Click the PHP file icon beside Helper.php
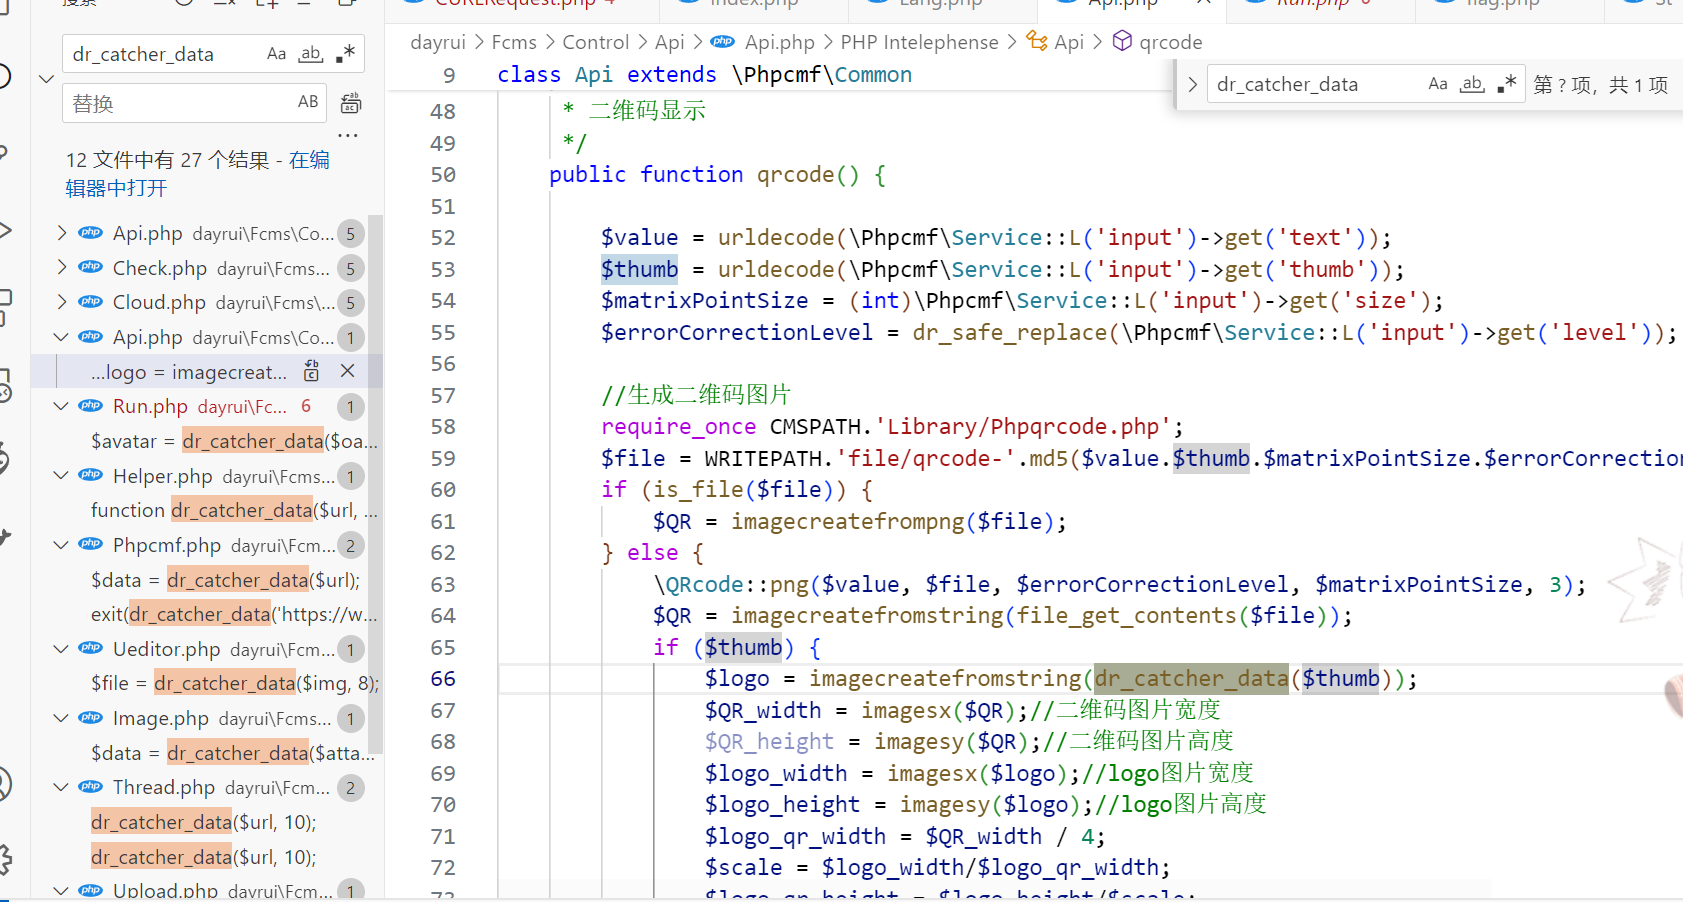1683x902 pixels. pos(91,475)
